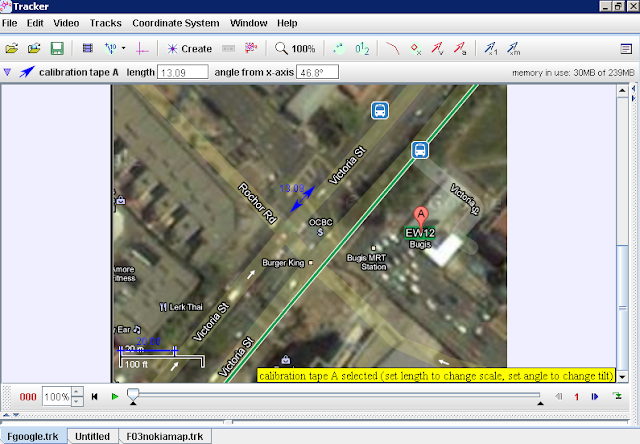Open the autotracker icon
This screenshot has width=640, height=444.
[251, 48]
